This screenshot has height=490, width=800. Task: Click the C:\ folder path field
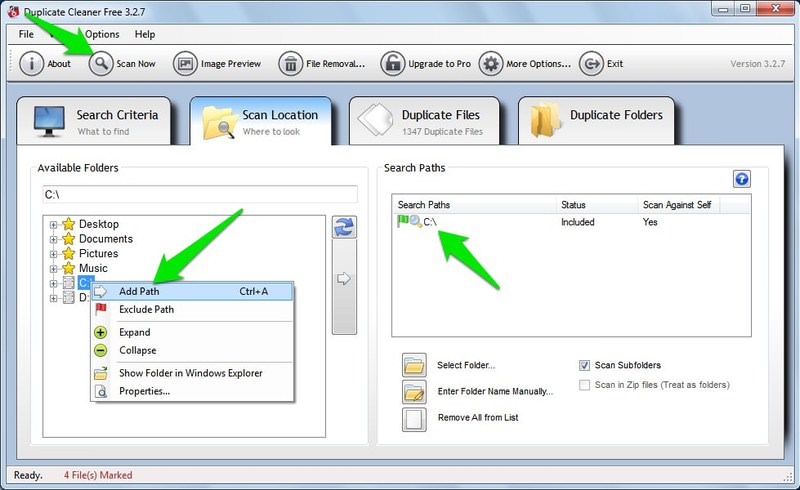[x=200, y=194]
